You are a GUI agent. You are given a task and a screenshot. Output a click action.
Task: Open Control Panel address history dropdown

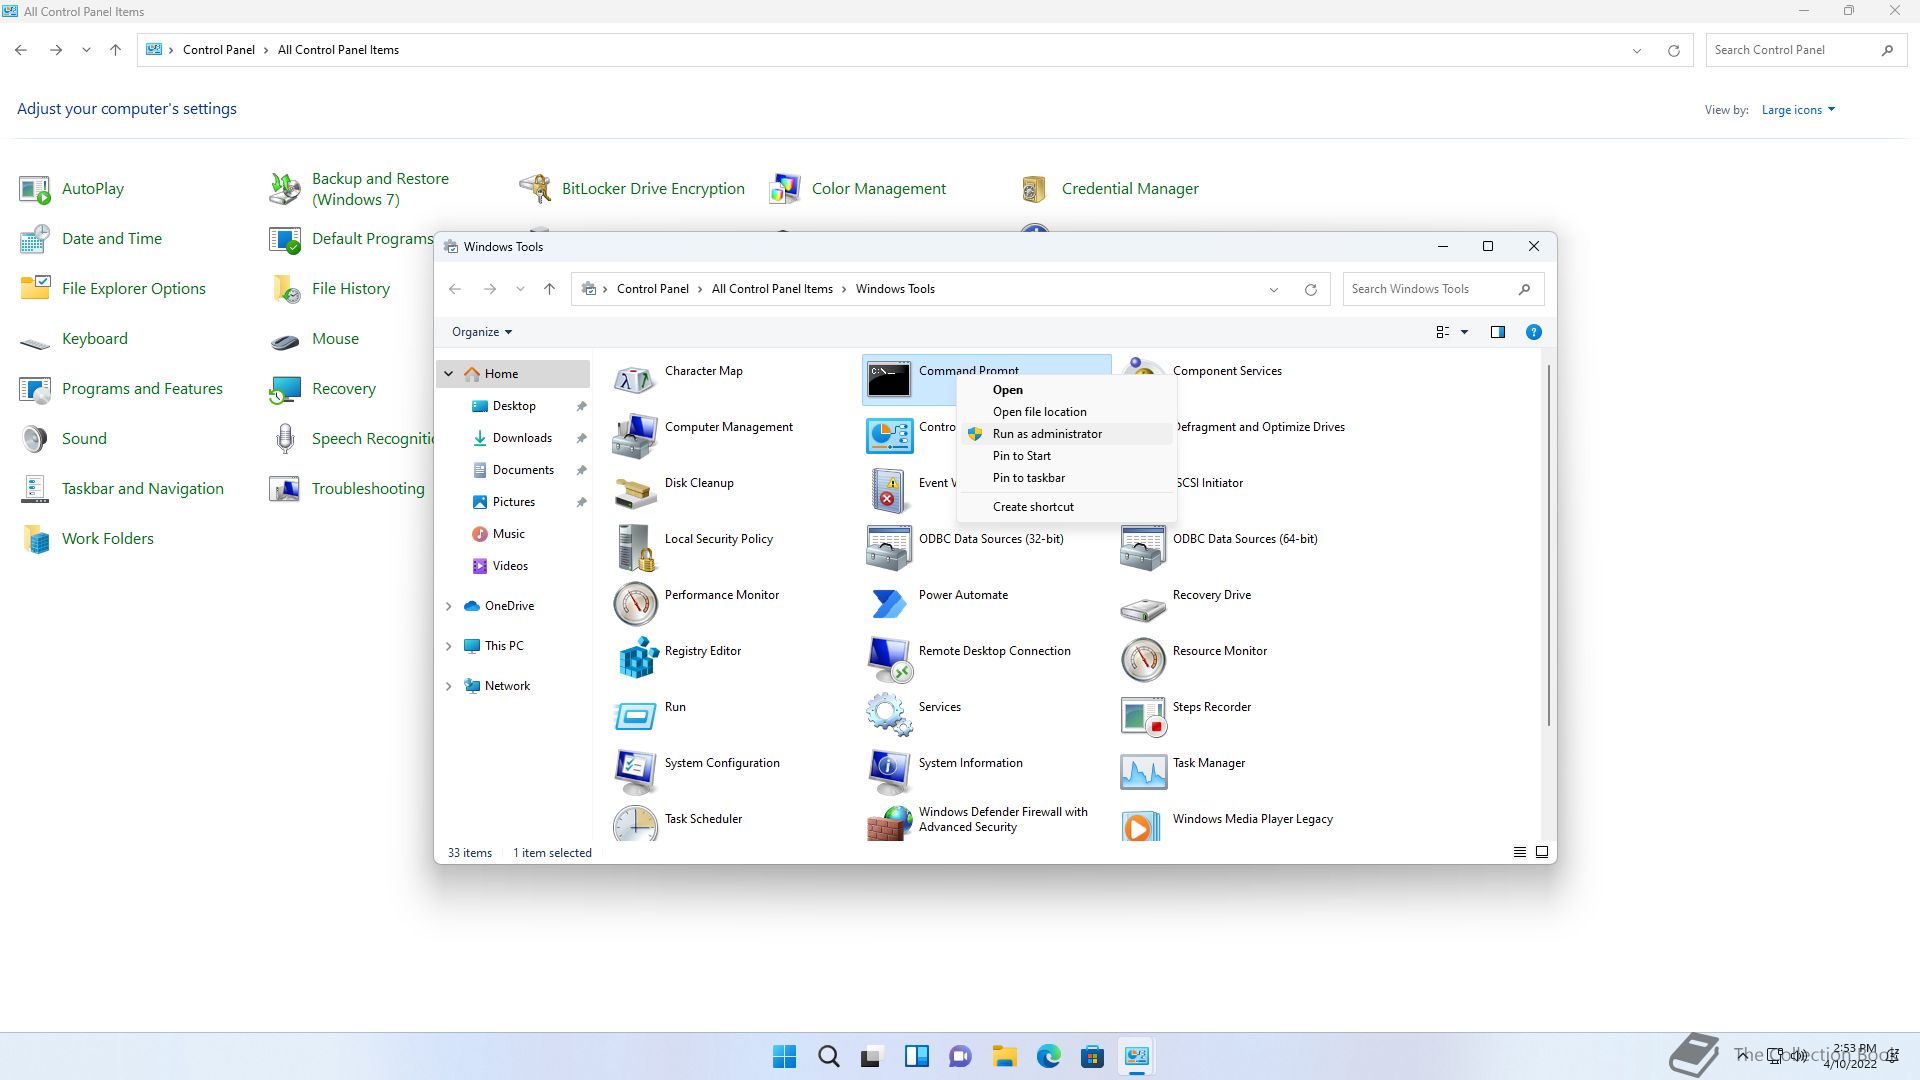click(1637, 50)
